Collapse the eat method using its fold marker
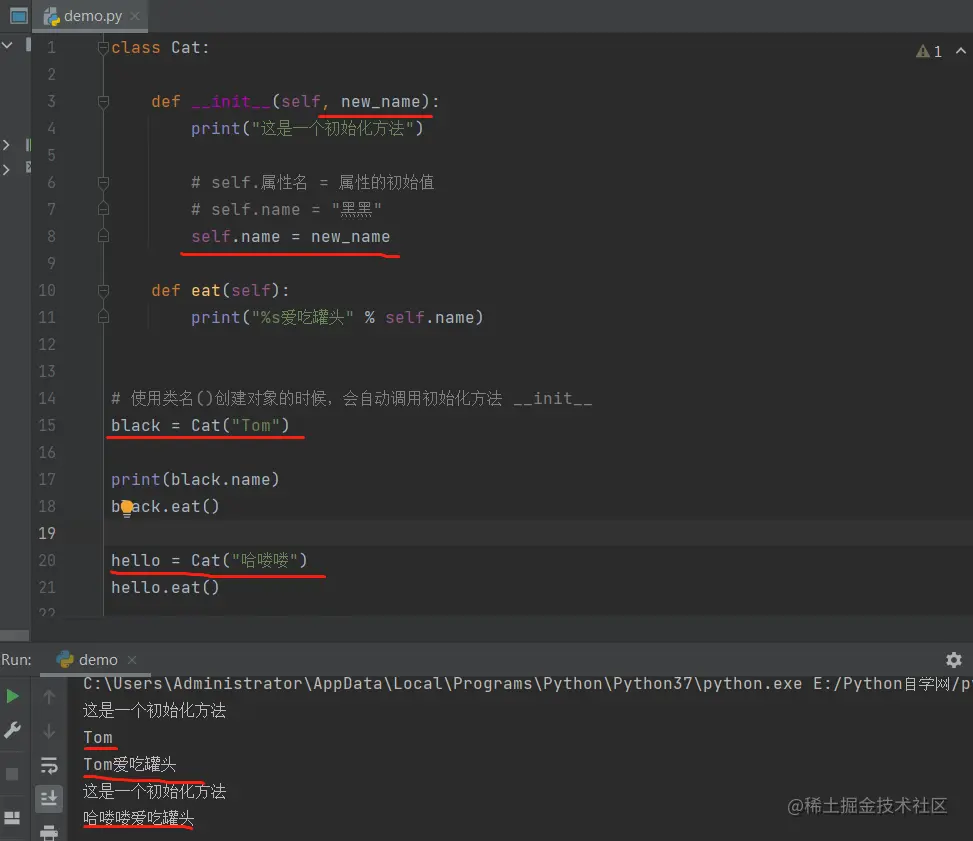 coord(103,290)
